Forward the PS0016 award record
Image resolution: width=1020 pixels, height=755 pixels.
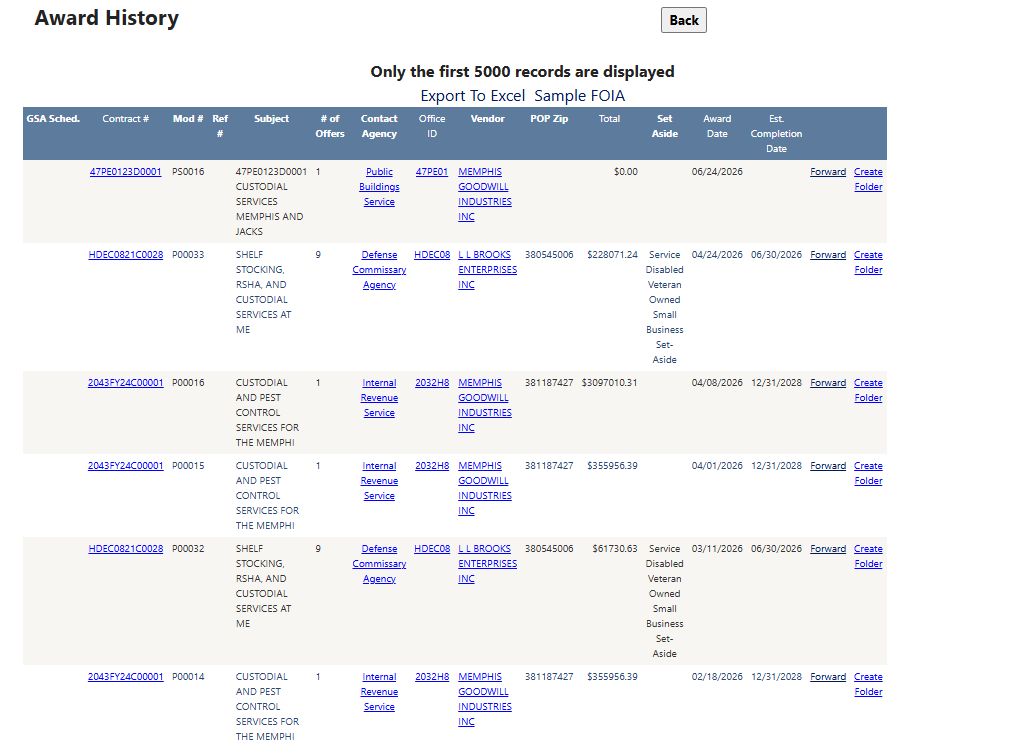pyautogui.click(x=828, y=172)
